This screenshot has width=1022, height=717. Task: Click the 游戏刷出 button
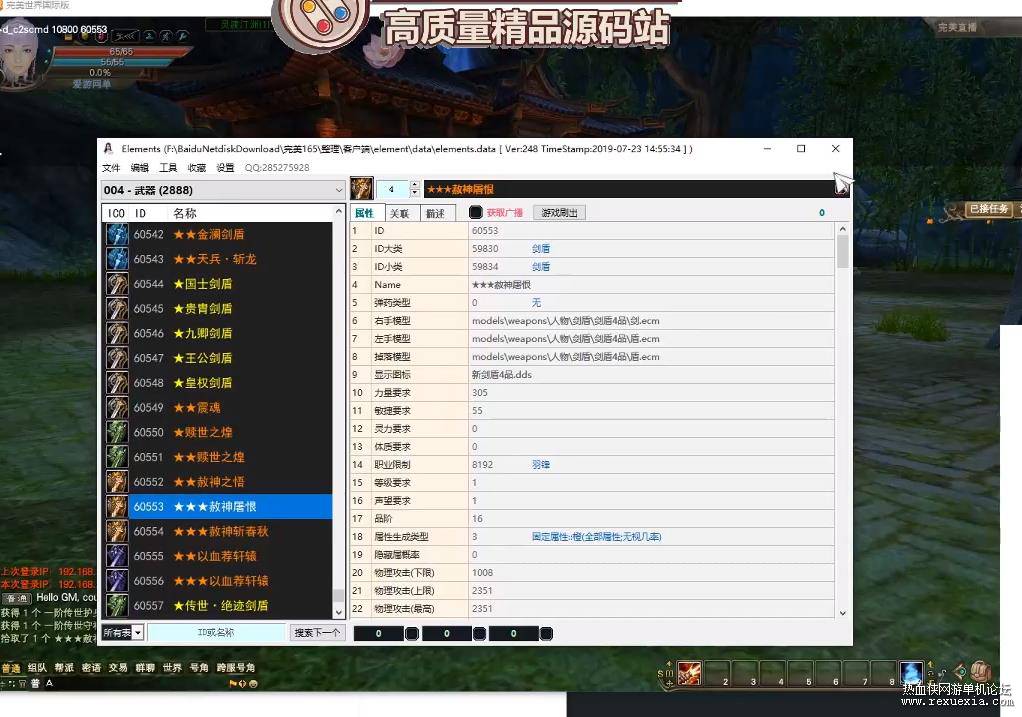pyautogui.click(x=559, y=213)
